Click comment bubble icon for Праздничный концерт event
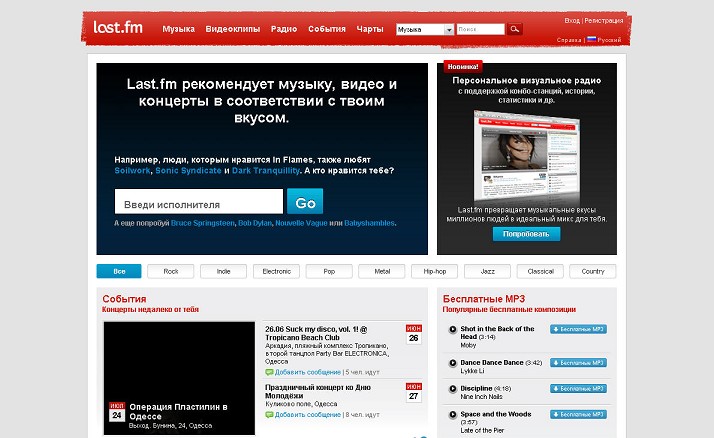 (x=269, y=415)
